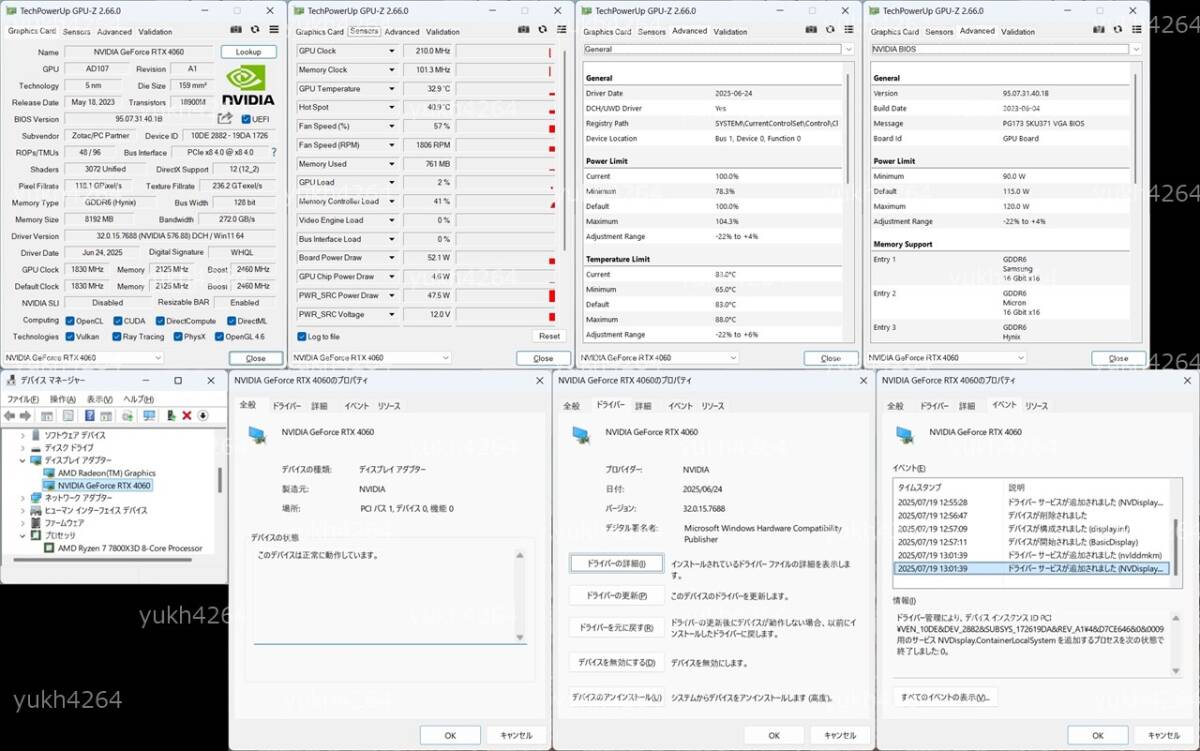This screenshot has height=751, width=1200.
Task: Toggle the OpenCL checkbox
Action: click(x=70, y=321)
